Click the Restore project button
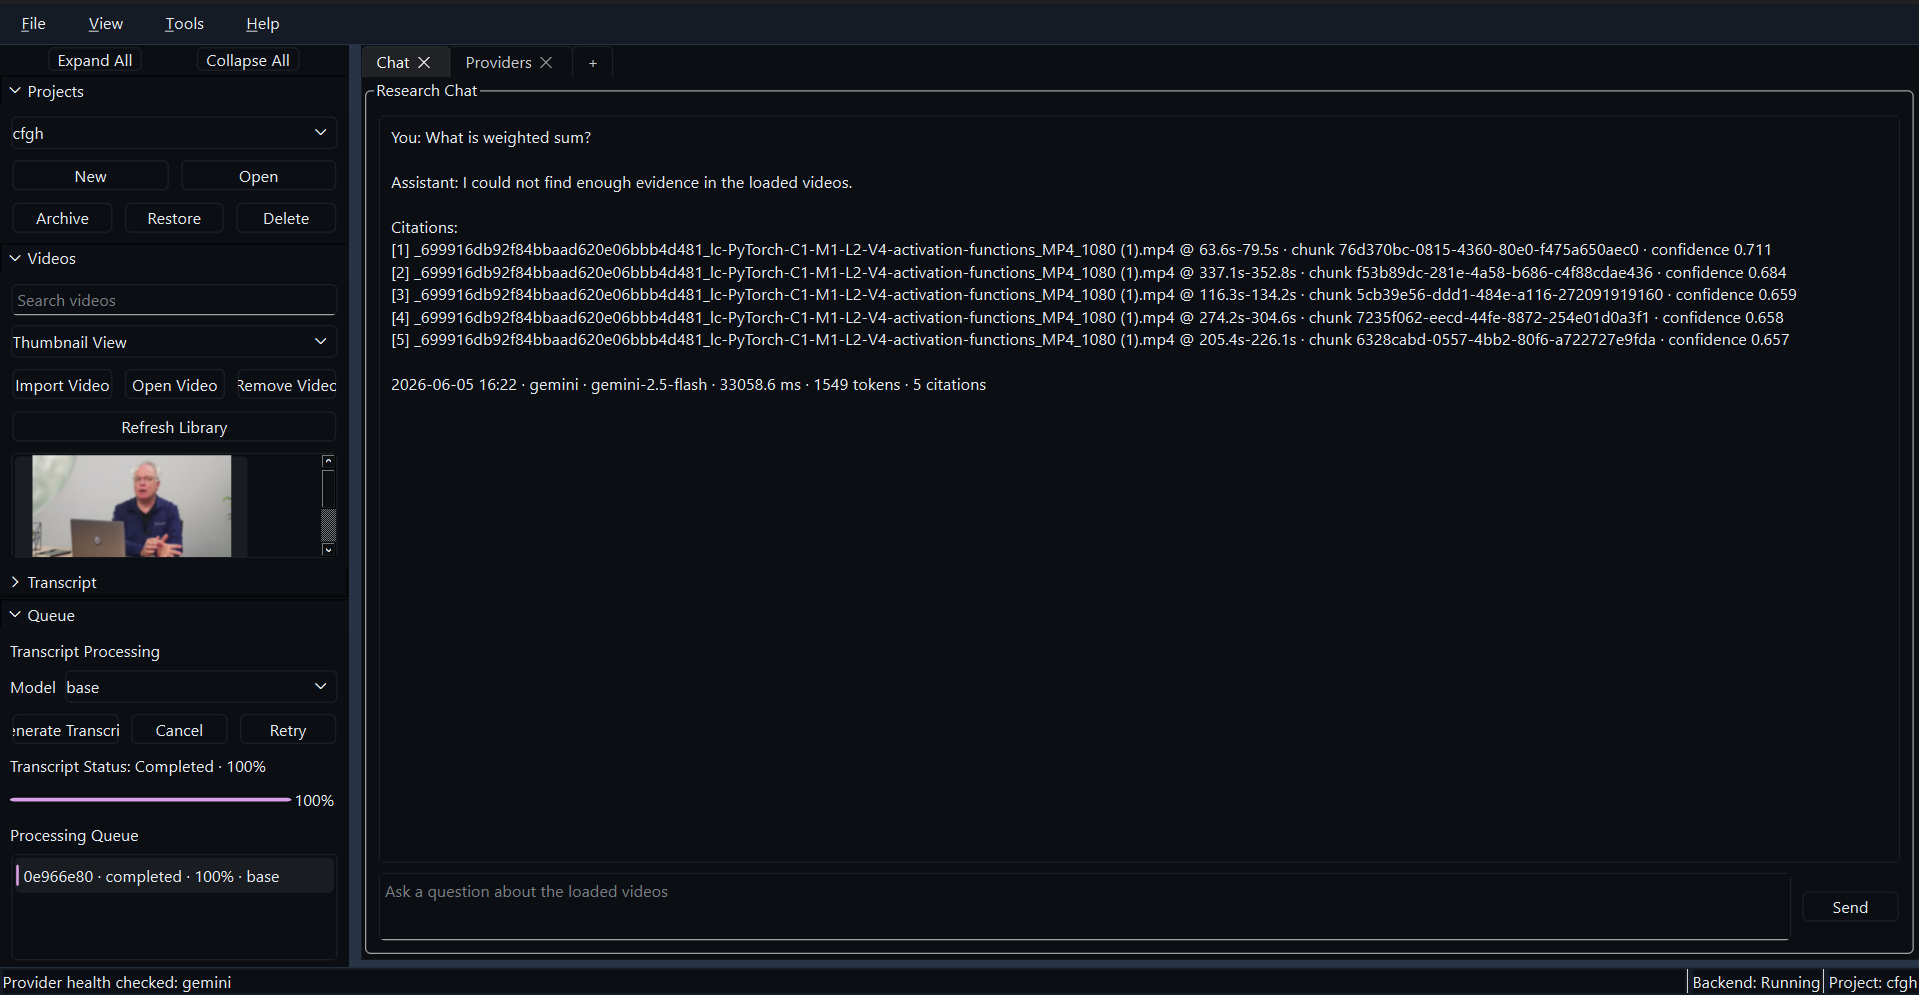This screenshot has height=995, width=1919. click(174, 218)
